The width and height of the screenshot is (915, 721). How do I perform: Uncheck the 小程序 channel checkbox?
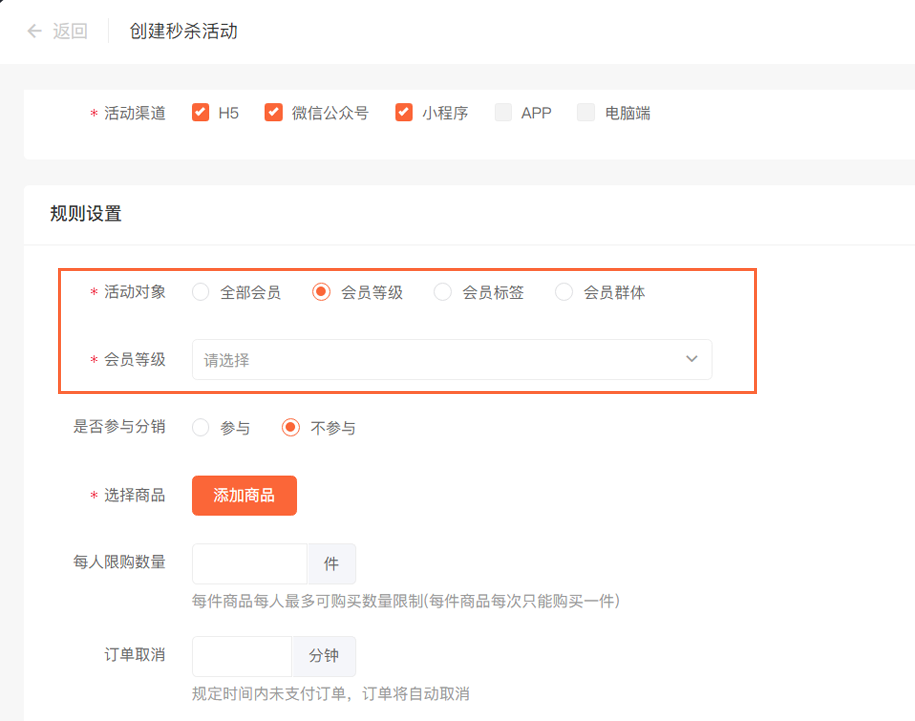pos(404,113)
